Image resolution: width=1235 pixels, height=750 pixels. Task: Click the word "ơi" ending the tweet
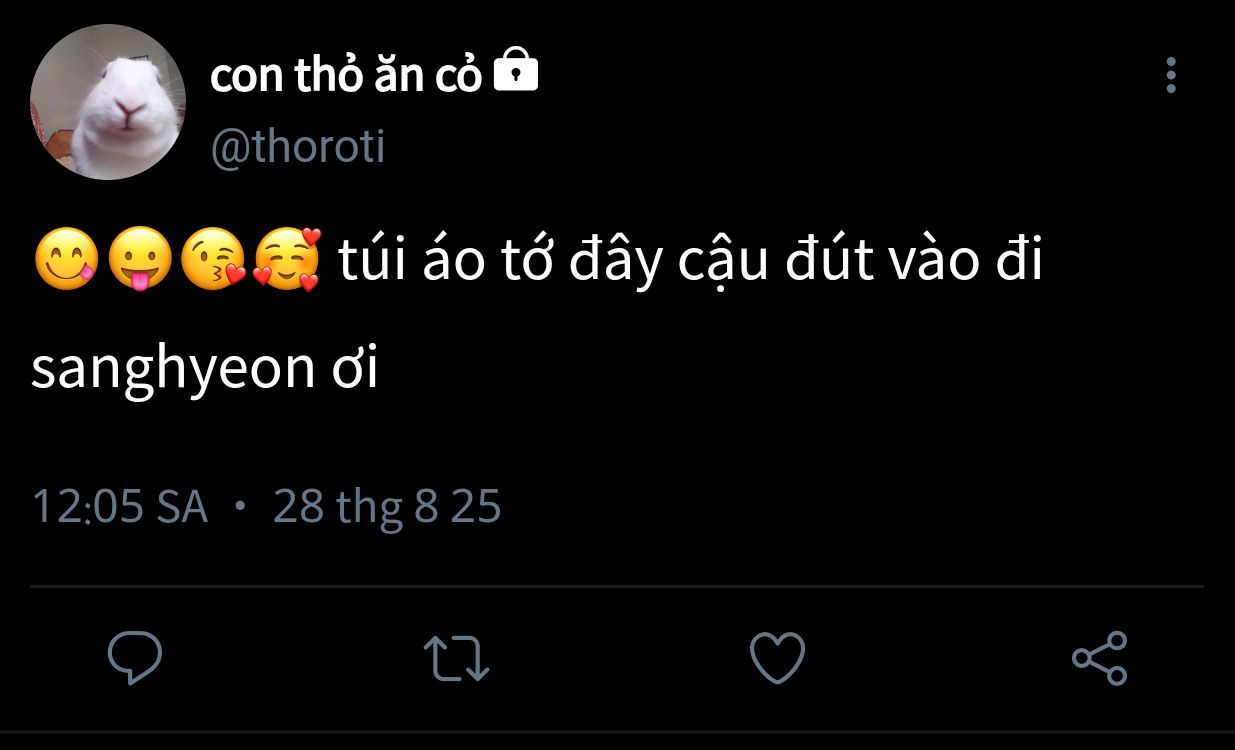[x=355, y=368]
